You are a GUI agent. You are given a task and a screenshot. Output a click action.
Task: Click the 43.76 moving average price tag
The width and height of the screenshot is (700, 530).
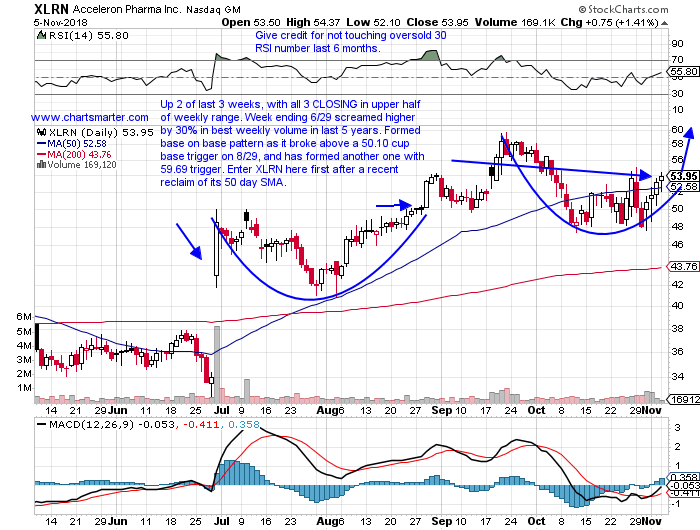tap(683, 267)
